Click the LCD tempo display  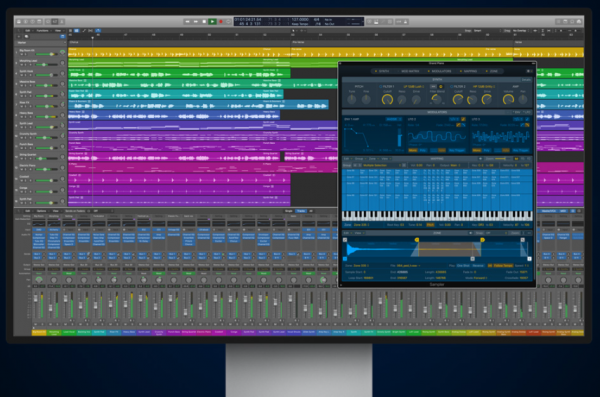[300, 20]
